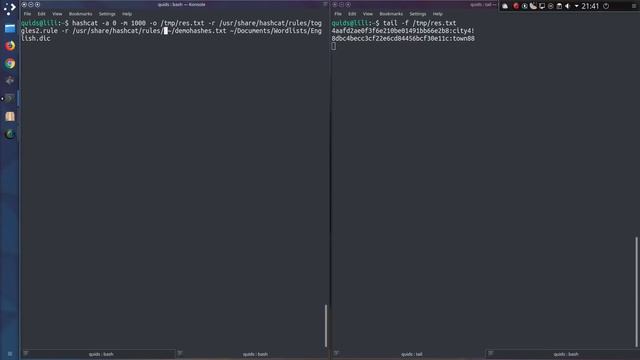The width and height of the screenshot is (640, 360).
Task: Click the cracked hash line ending 'town88'
Action: point(403,39)
